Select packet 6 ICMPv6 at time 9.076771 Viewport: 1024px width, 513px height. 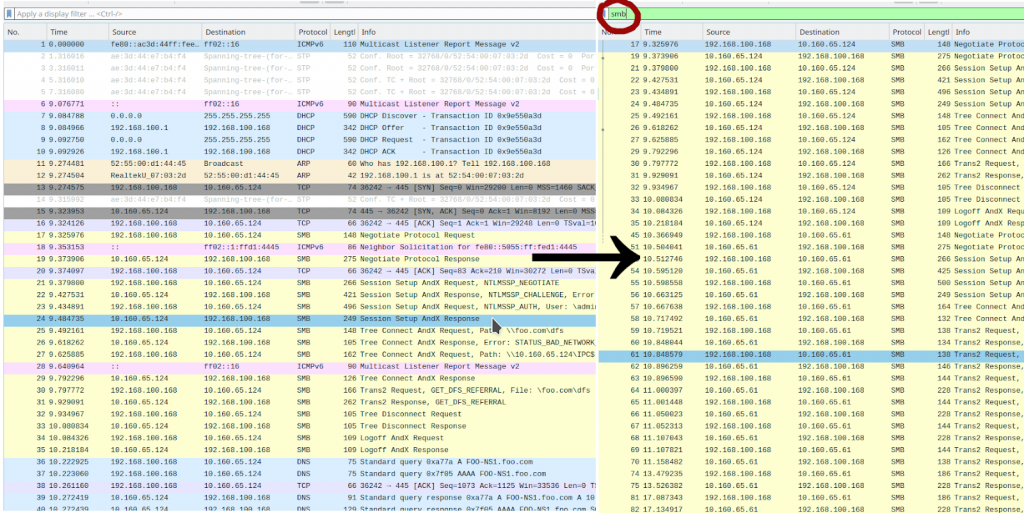tap(300, 104)
